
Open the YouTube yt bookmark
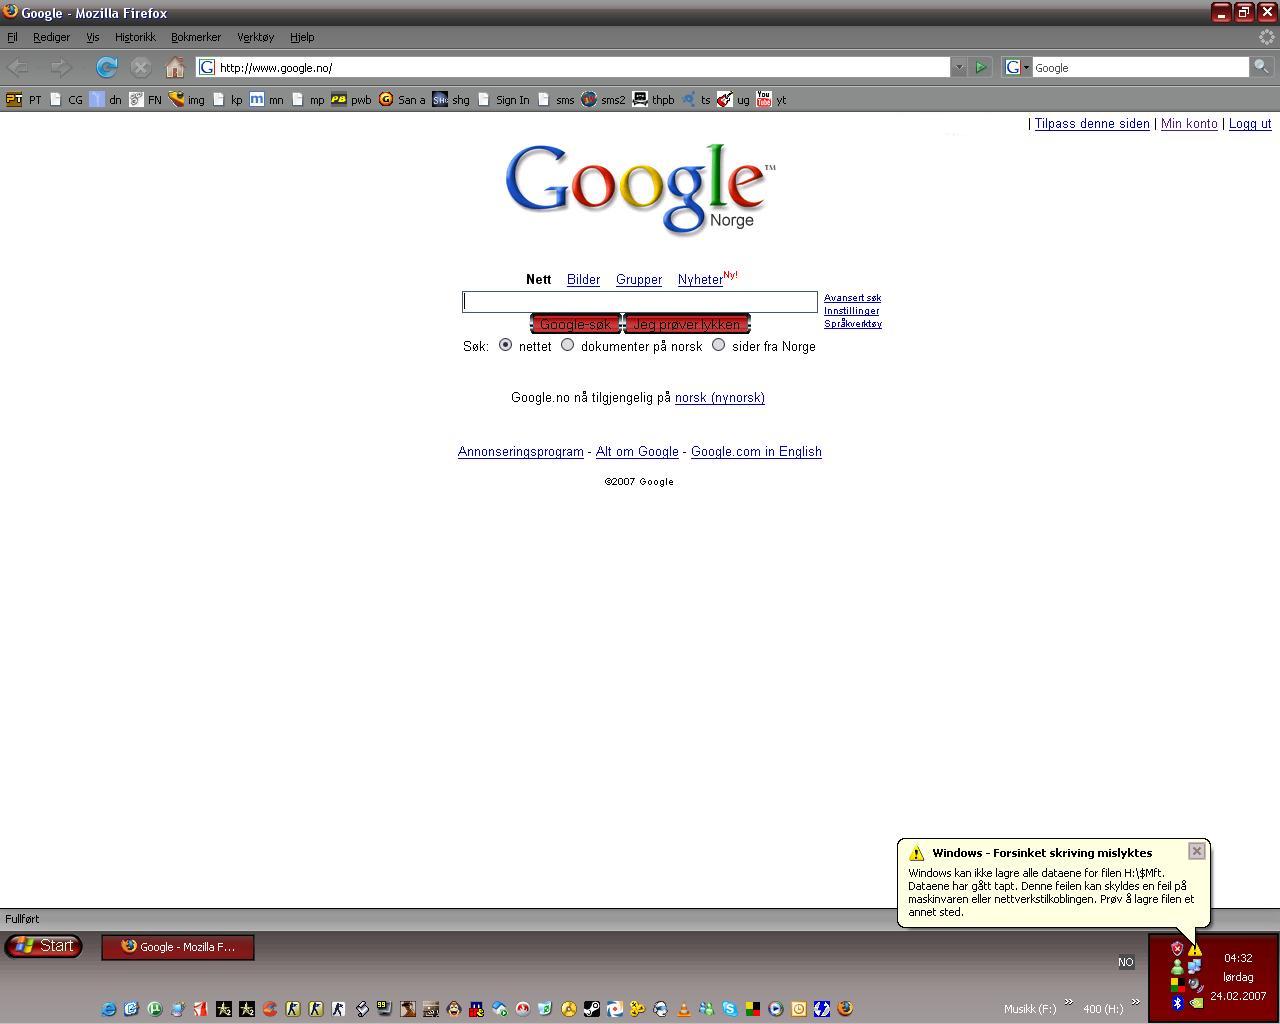coord(771,100)
